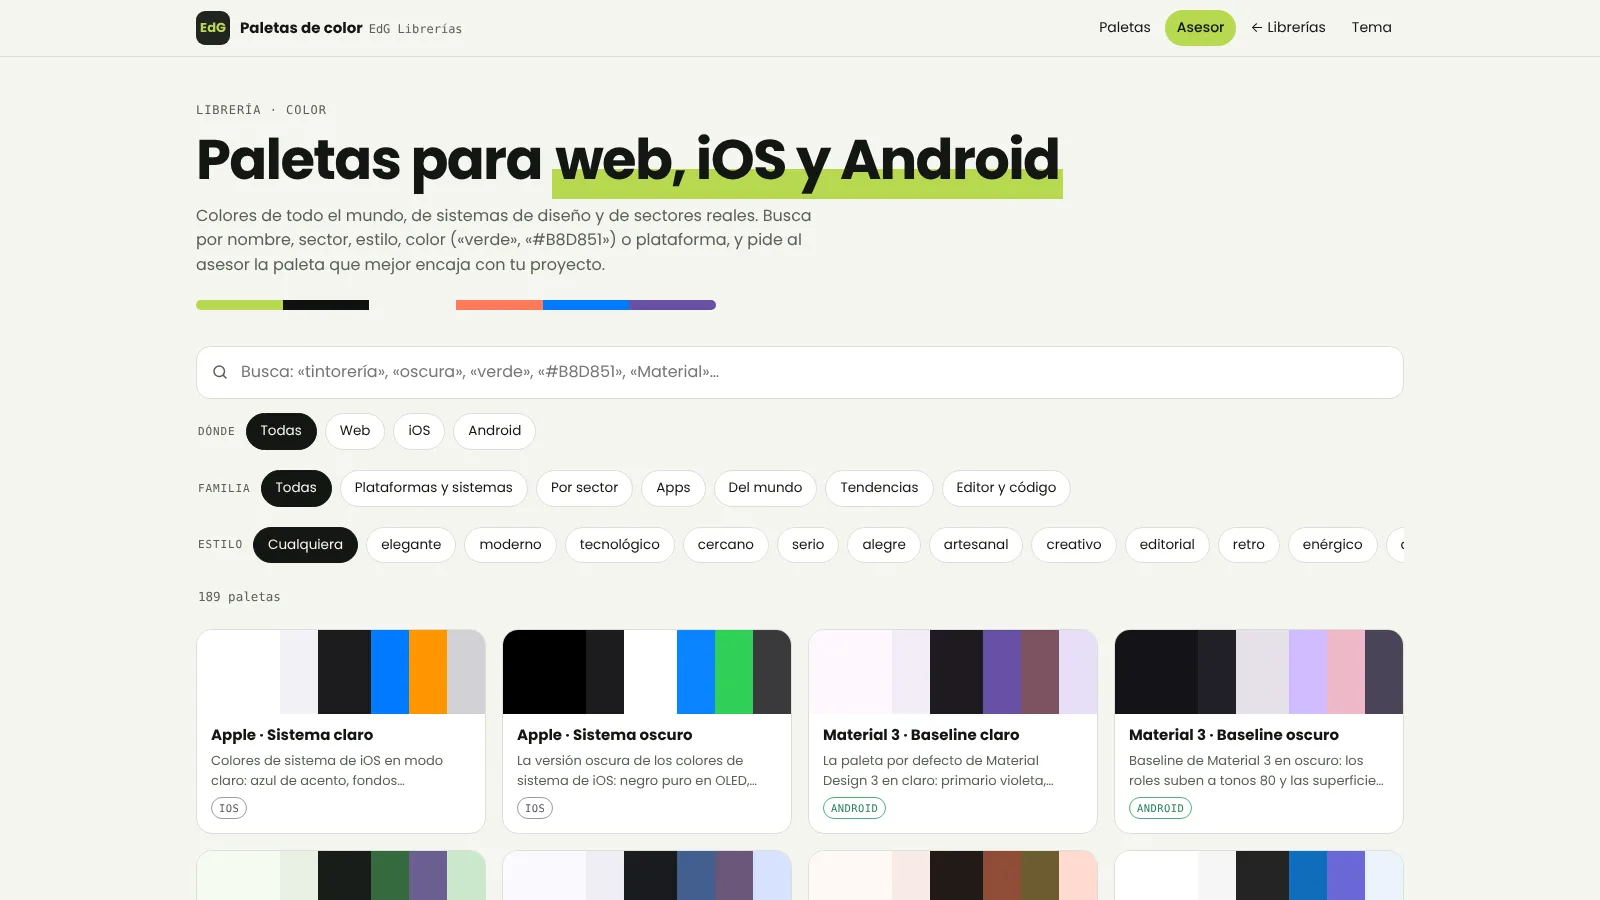Open Material 3 · Baseline claro card title
This screenshot has width=1600, height=900.
(921, 735)
